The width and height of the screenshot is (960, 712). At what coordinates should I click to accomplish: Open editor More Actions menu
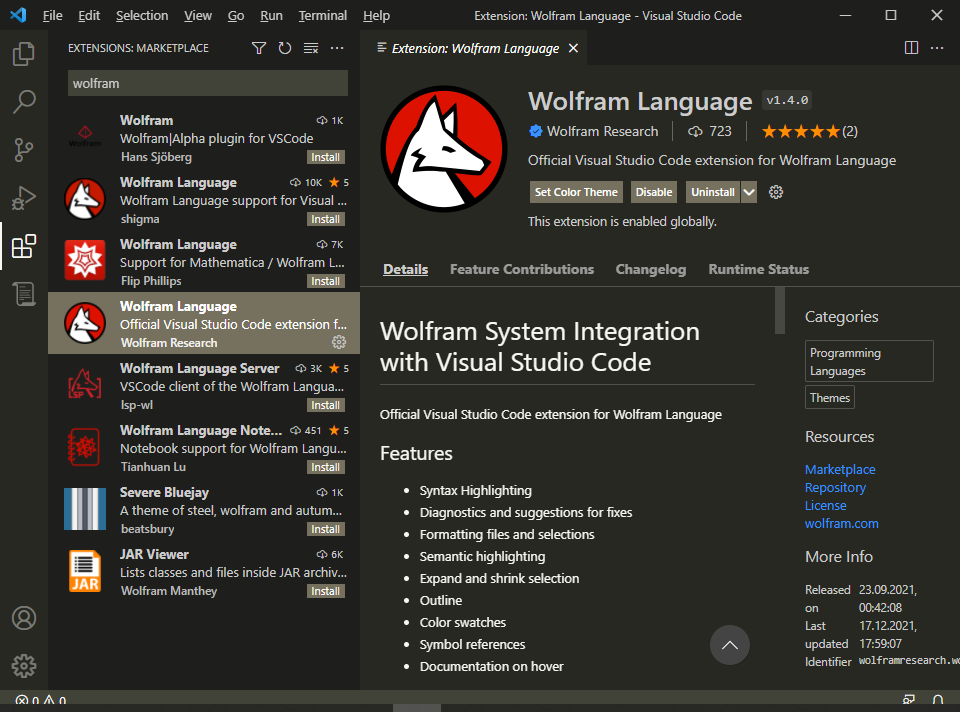pyautogui.click(x=937, y=48)
